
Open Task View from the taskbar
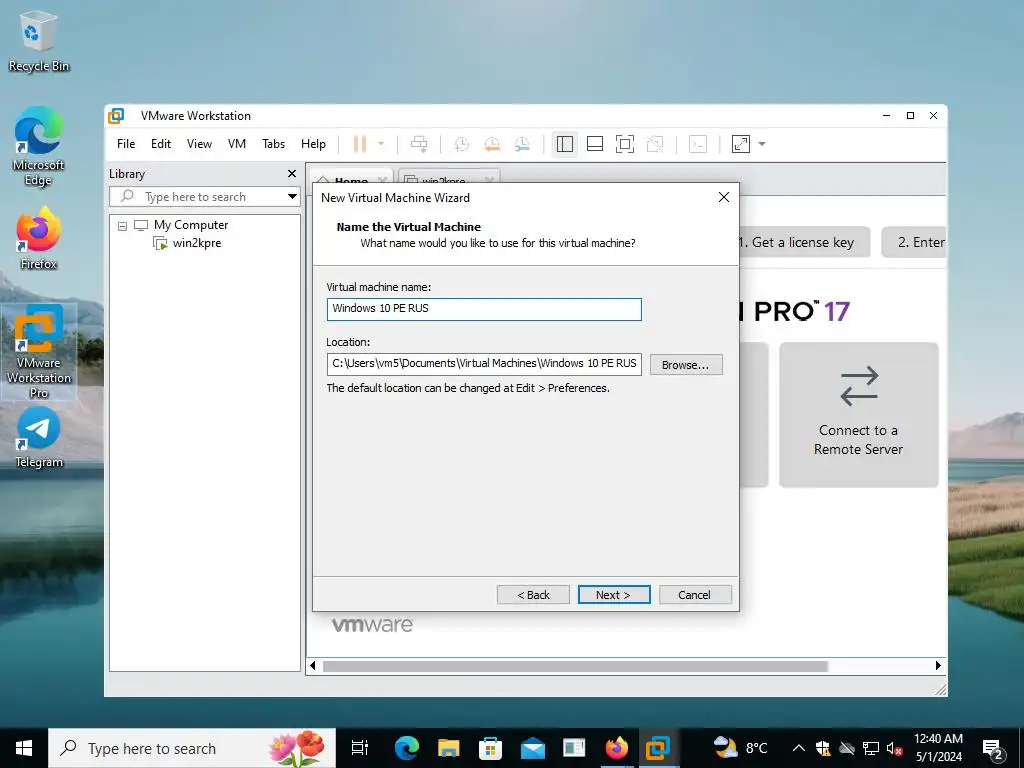click(360, 748)
